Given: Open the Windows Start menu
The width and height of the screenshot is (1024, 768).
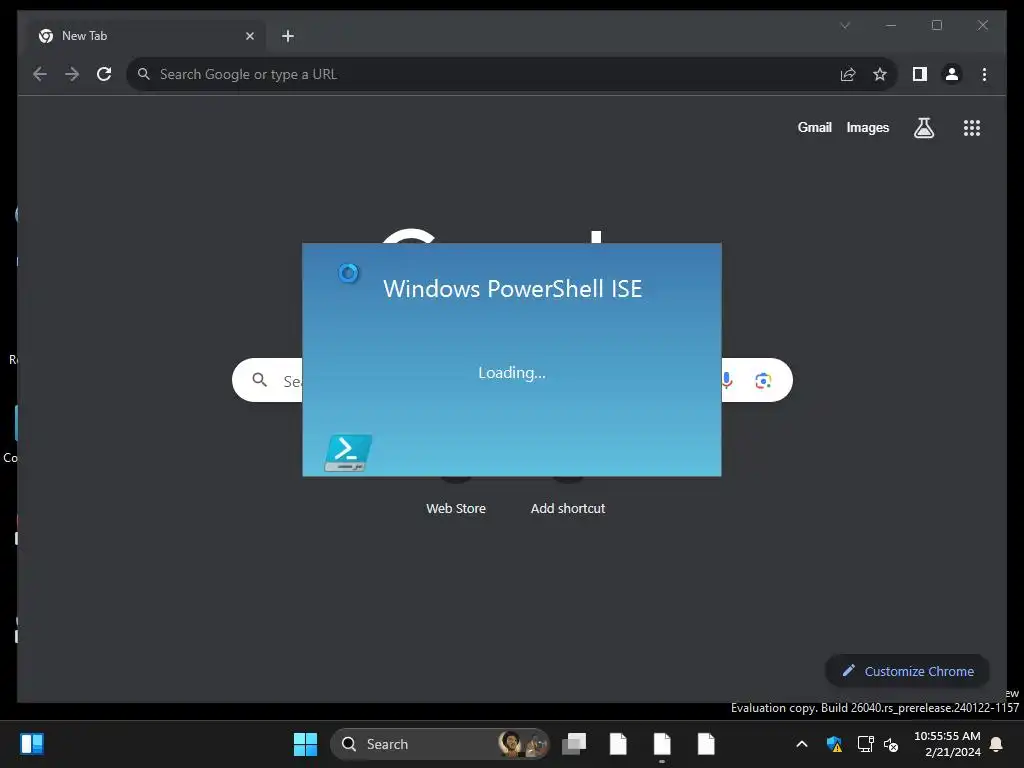Looking at the screenshot, I should click(305, 744).
